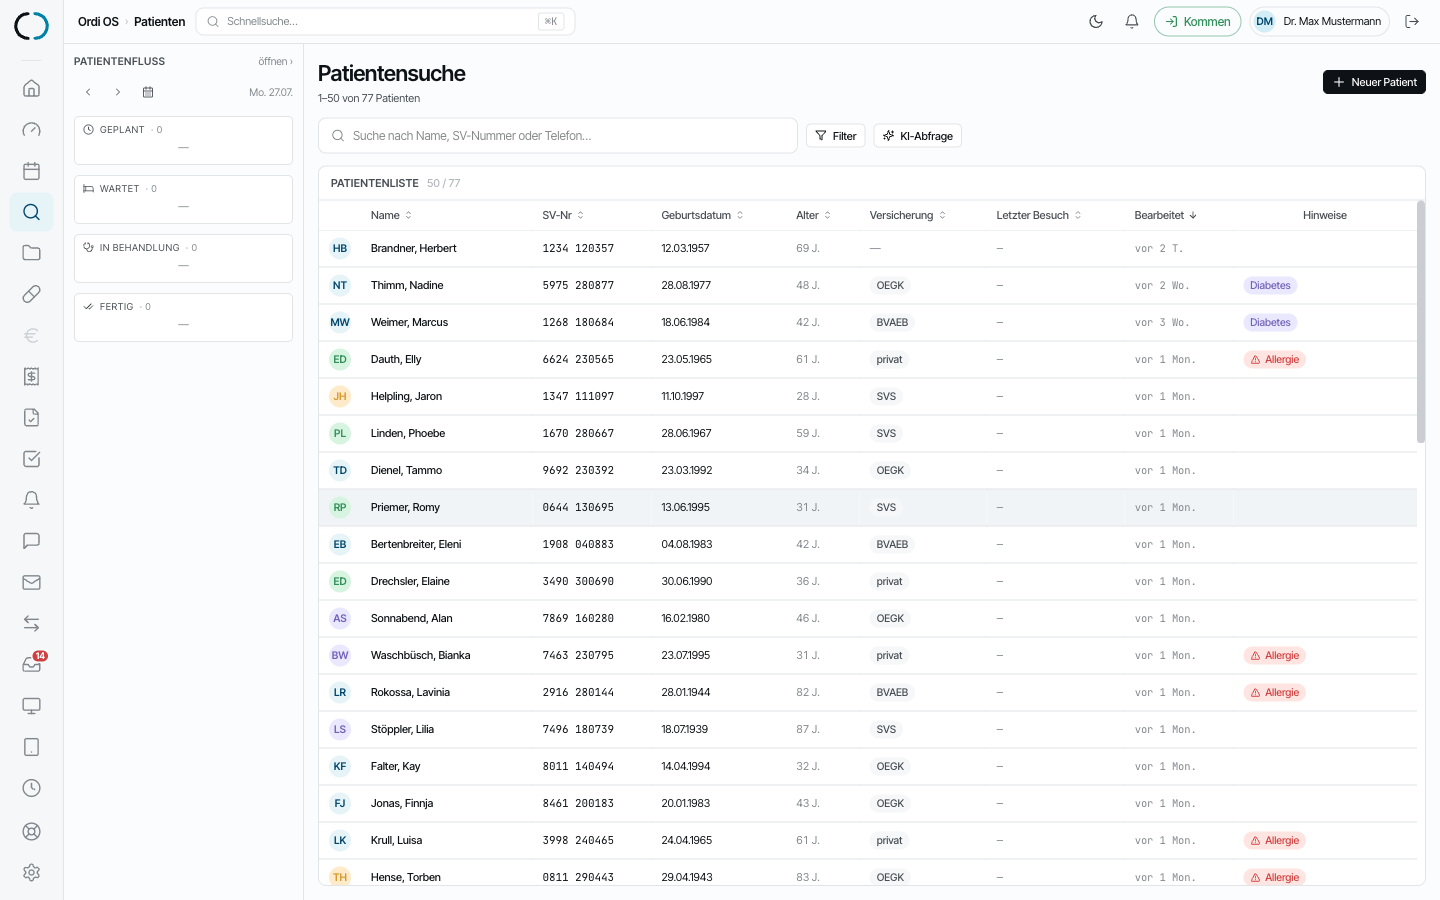Viewport: 1440px width, 900px height.
Task: Open the Patientenfluss 'öffnen' link
Action: [x=275, y=61]
